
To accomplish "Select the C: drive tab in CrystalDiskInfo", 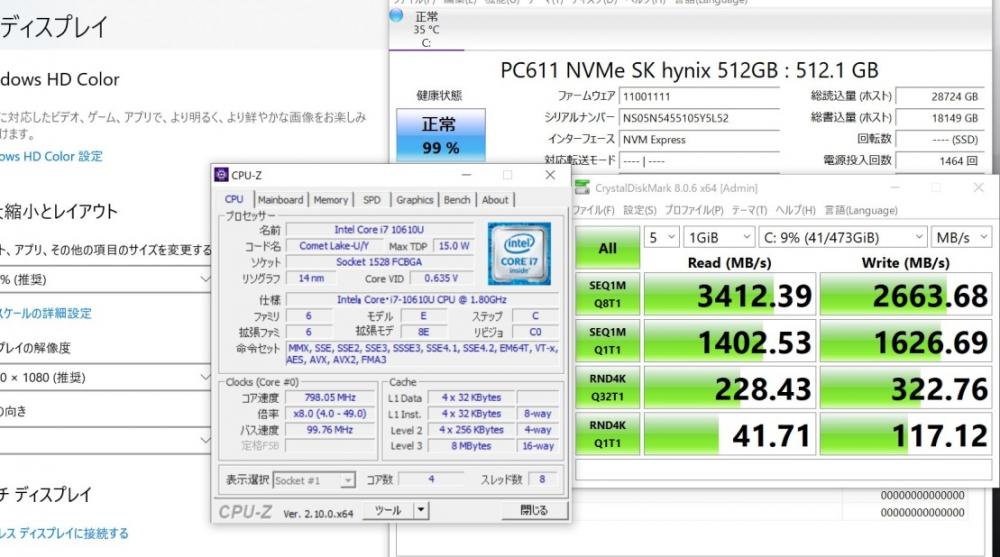I will click(426, 29).
